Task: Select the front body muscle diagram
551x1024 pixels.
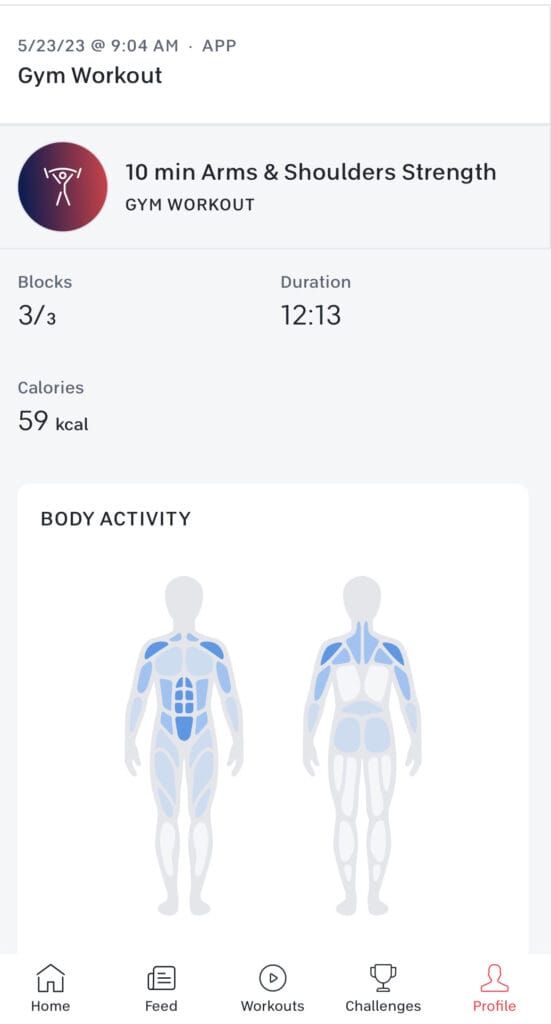Action: click(x=184, y=745)
